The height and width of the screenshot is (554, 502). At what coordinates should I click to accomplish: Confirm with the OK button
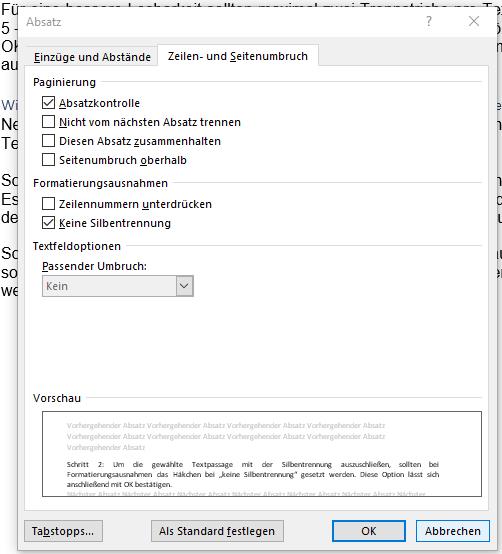pos(368,531)
